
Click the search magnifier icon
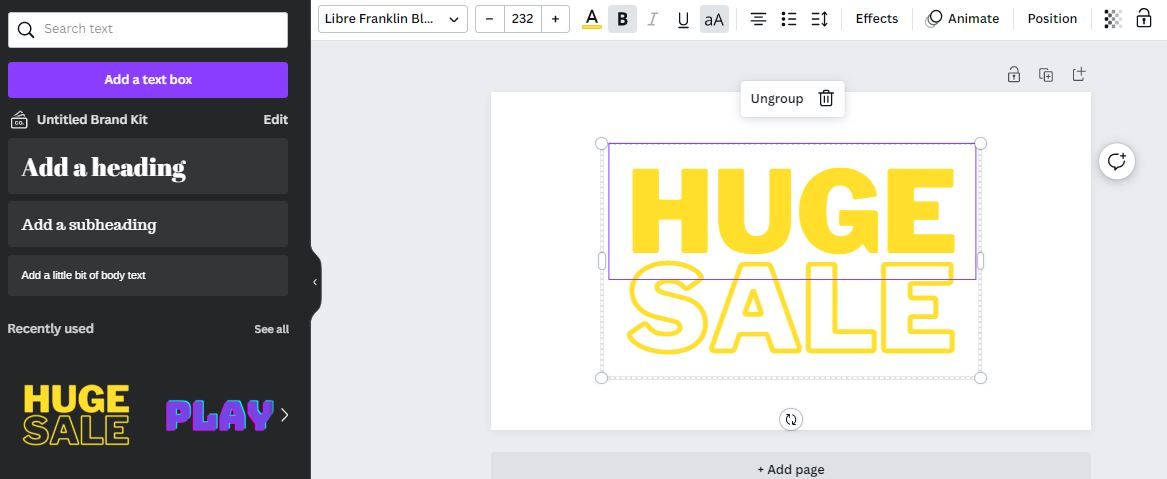click(26, 29)
